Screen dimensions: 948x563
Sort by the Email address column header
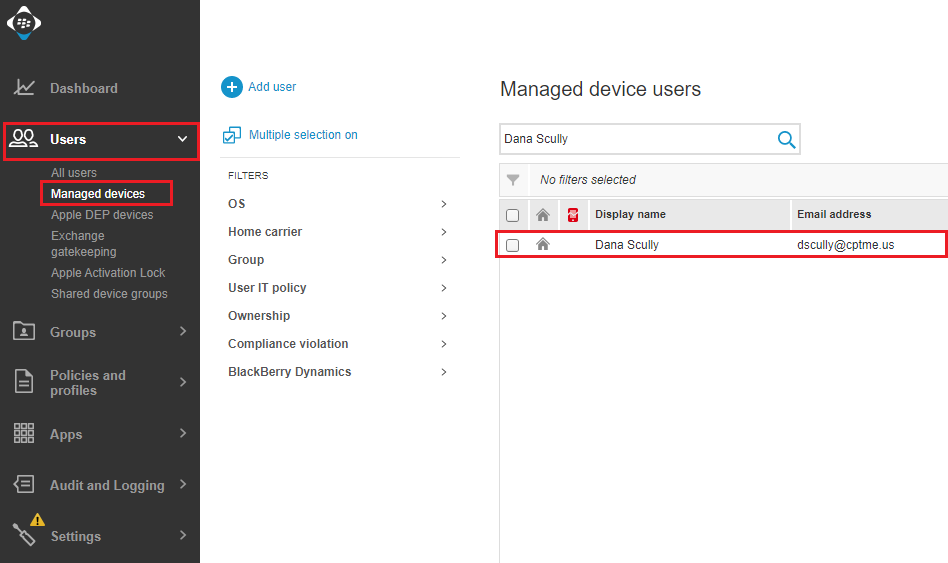coord(834,214)
